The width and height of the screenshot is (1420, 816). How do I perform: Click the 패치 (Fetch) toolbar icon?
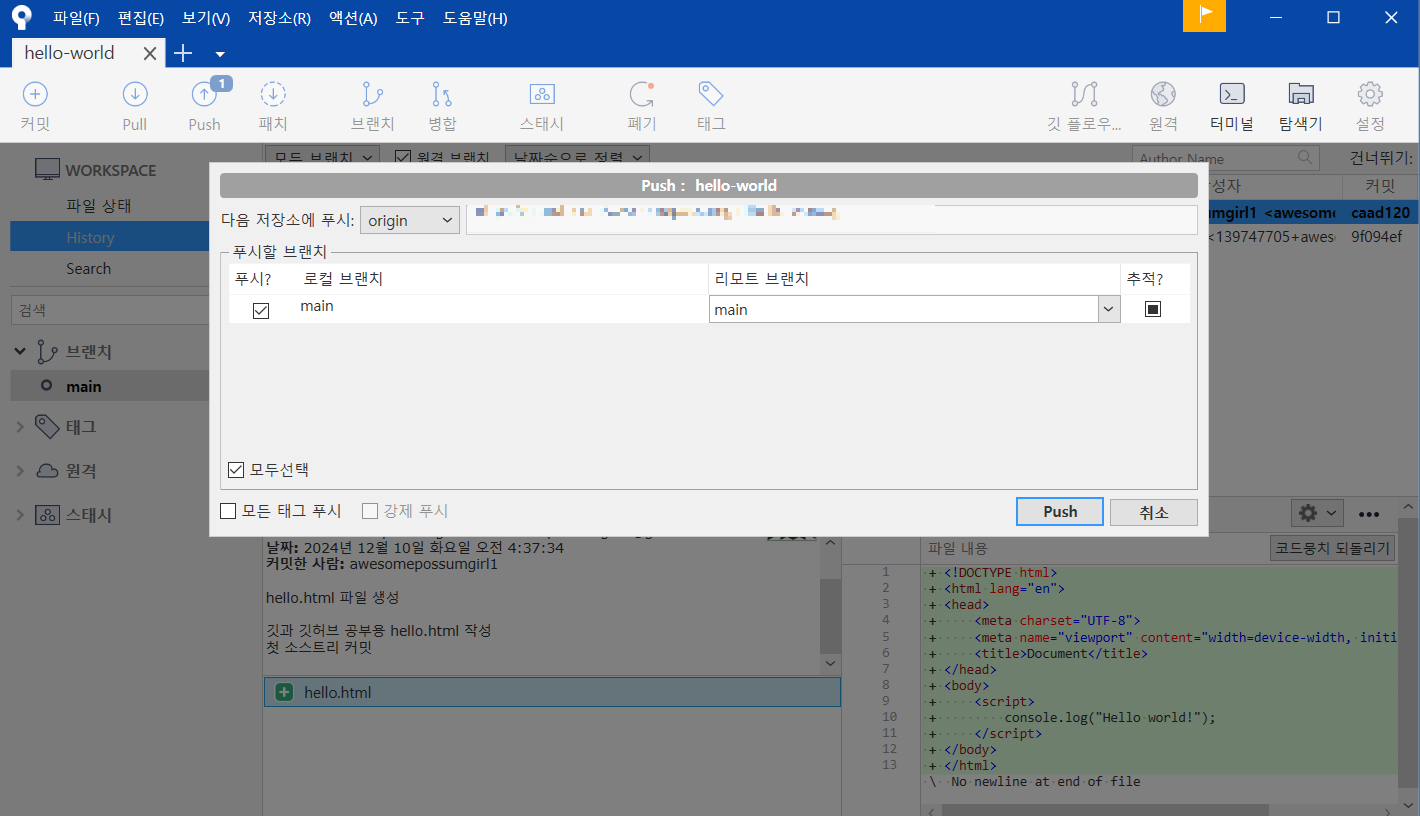click(273, 95)
